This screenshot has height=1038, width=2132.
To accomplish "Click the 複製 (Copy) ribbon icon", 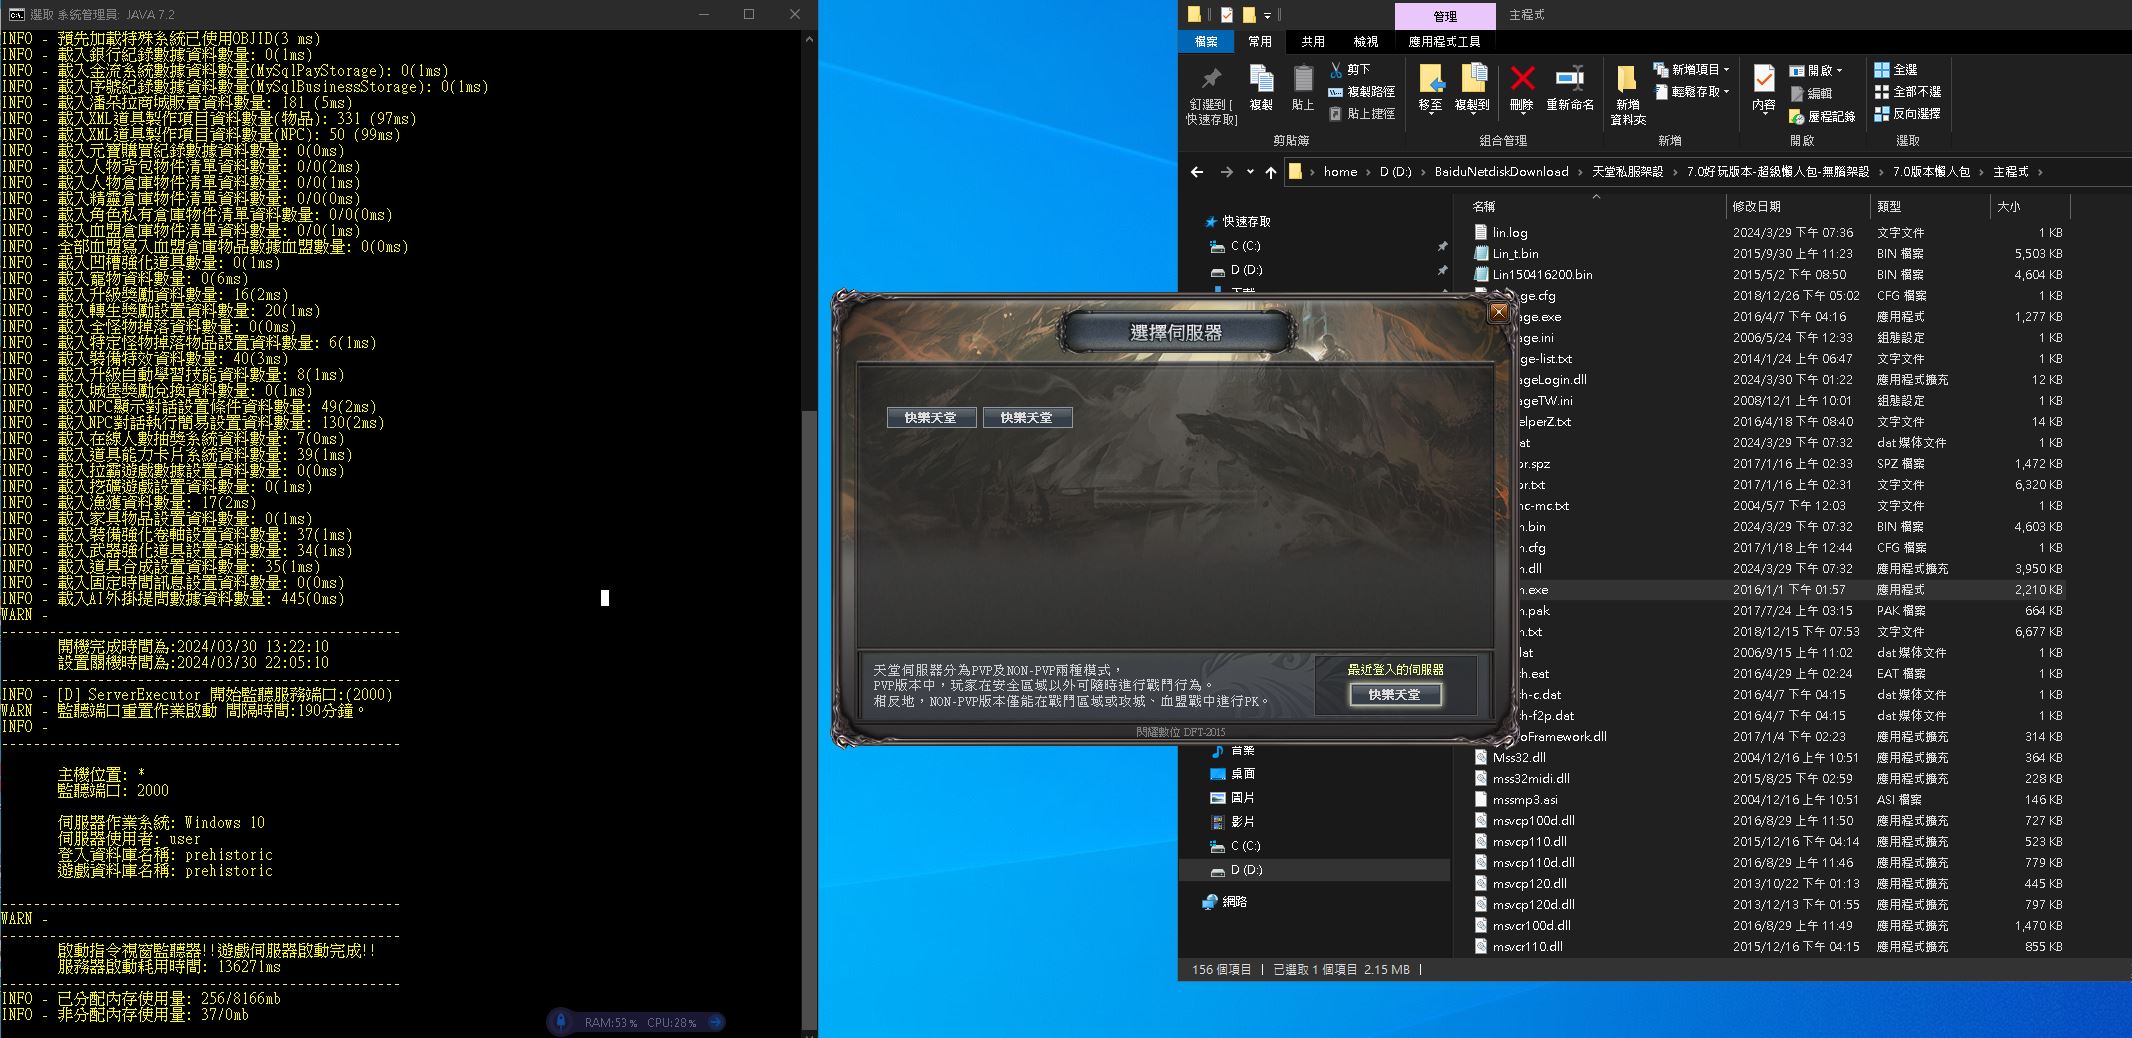I will 1261,88.
